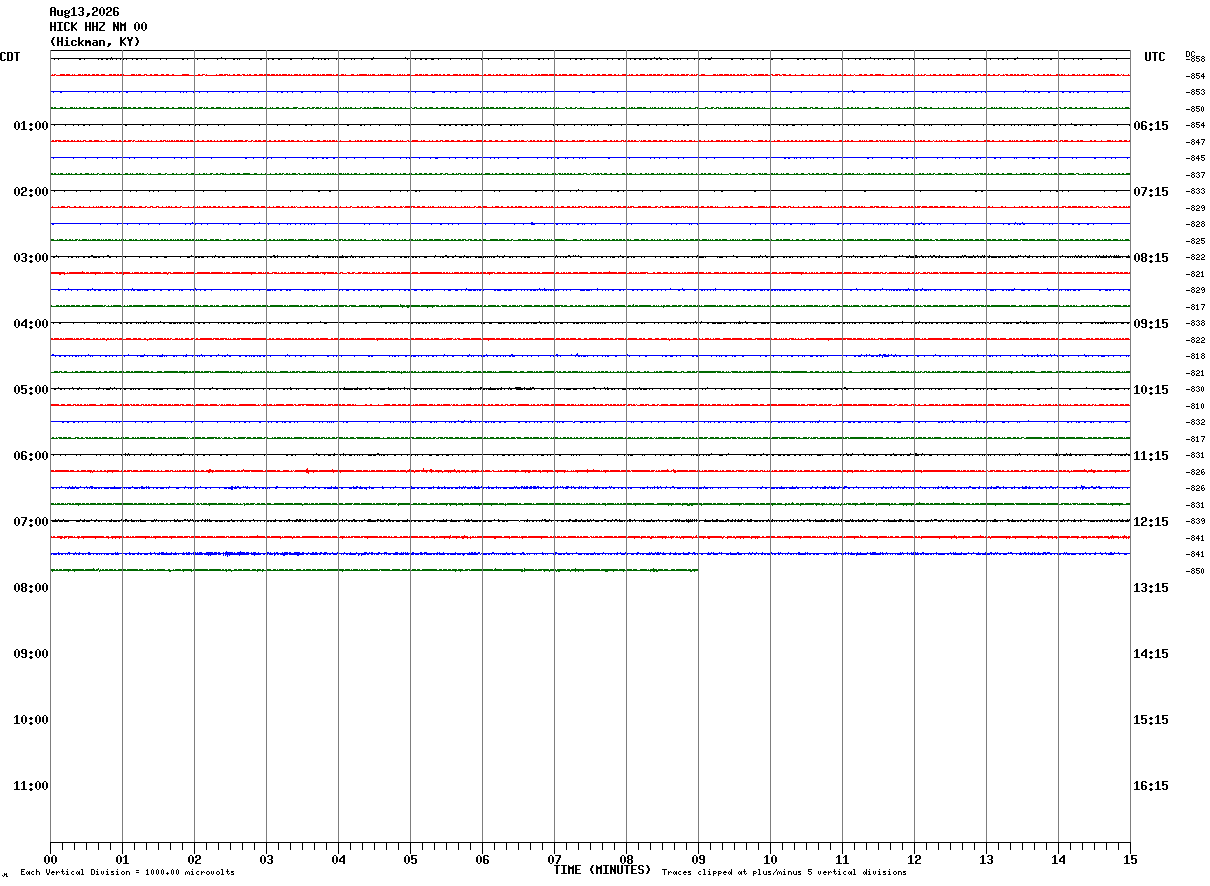Select DC offset value -810

click(x=1196, y=406)
